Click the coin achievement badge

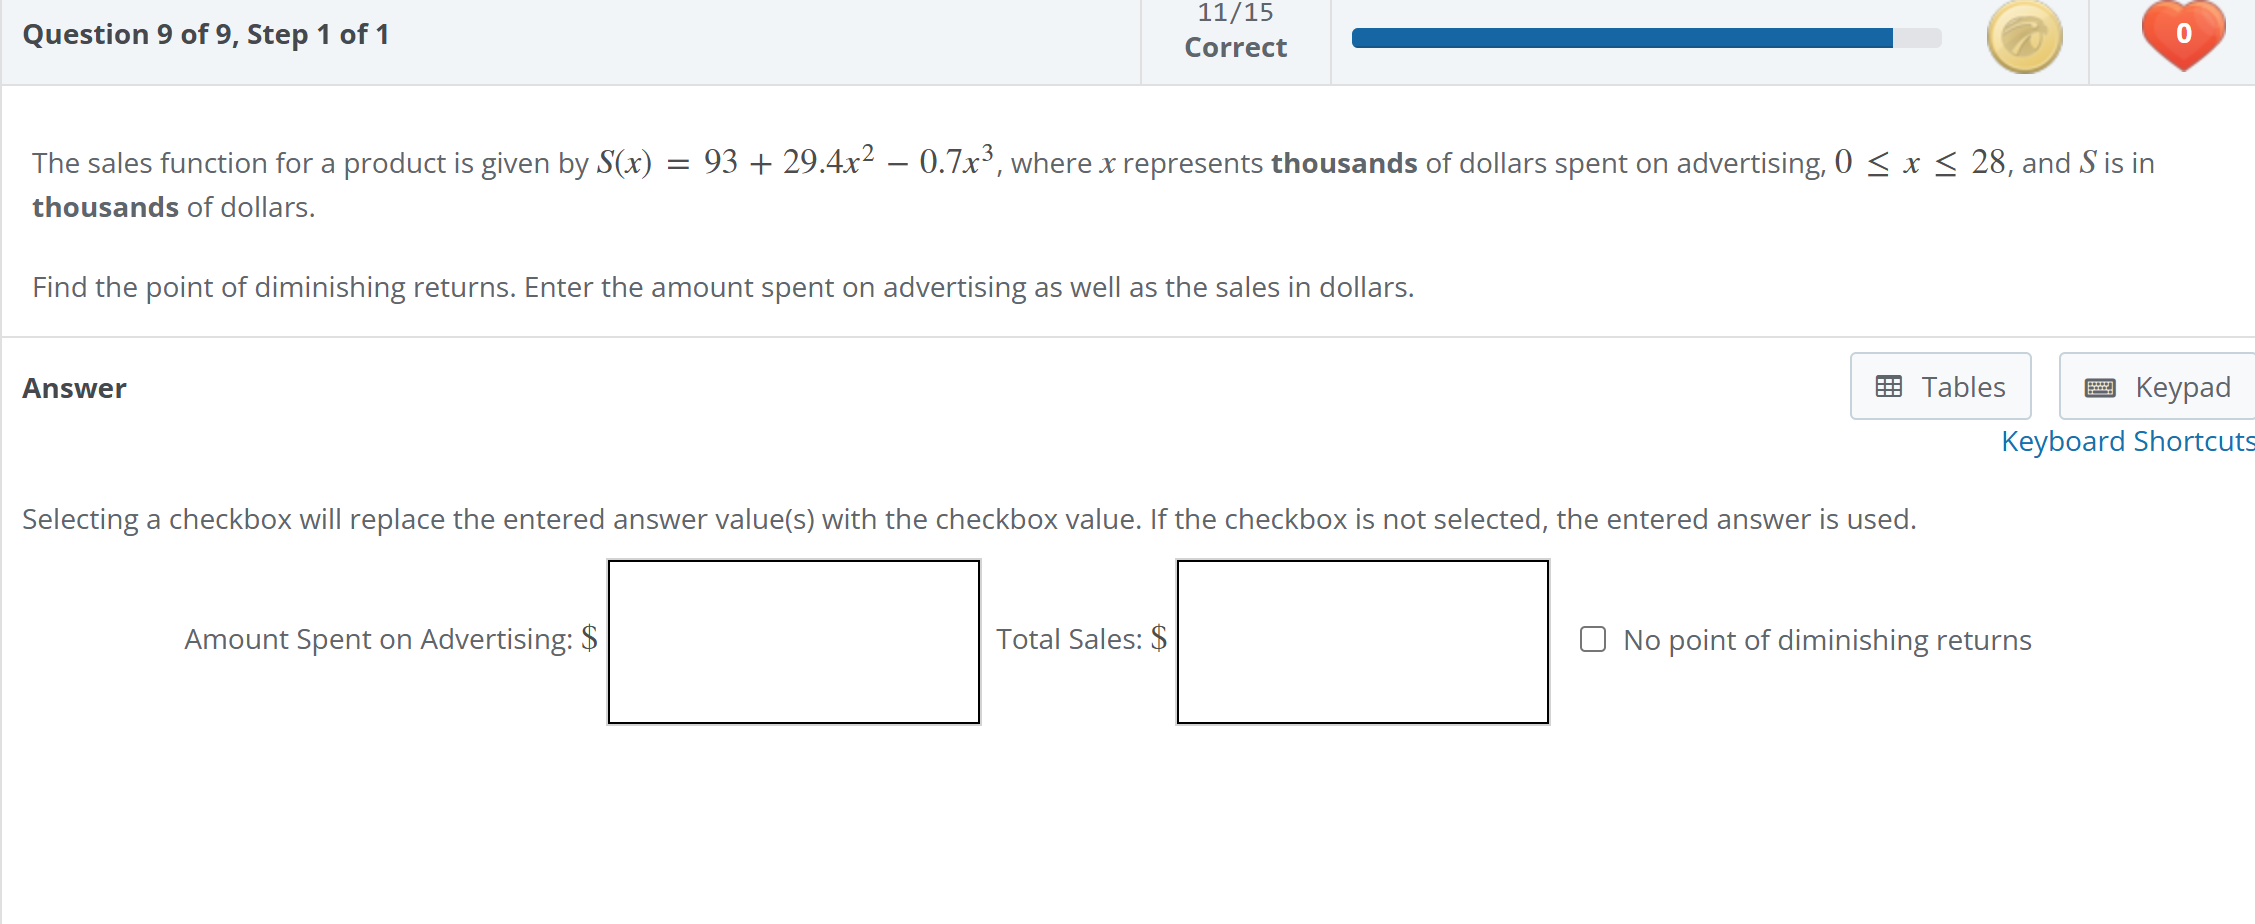2024,37
